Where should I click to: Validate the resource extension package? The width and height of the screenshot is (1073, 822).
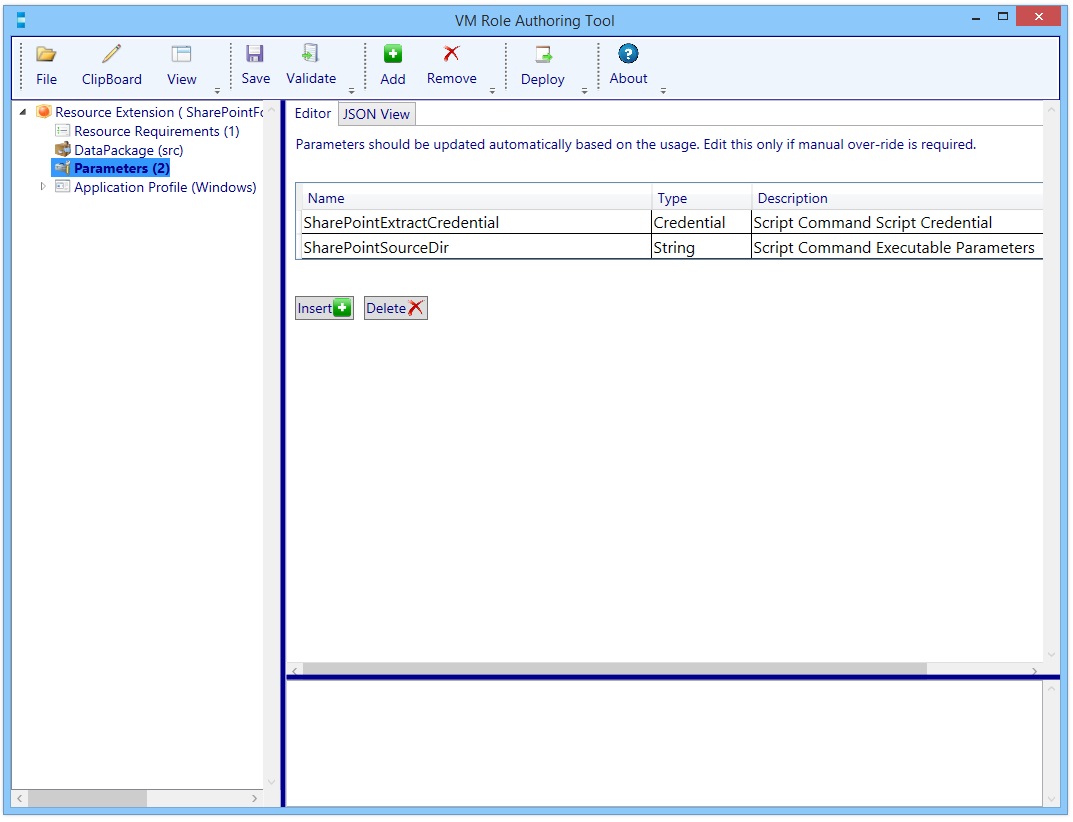tap(310, 63)
